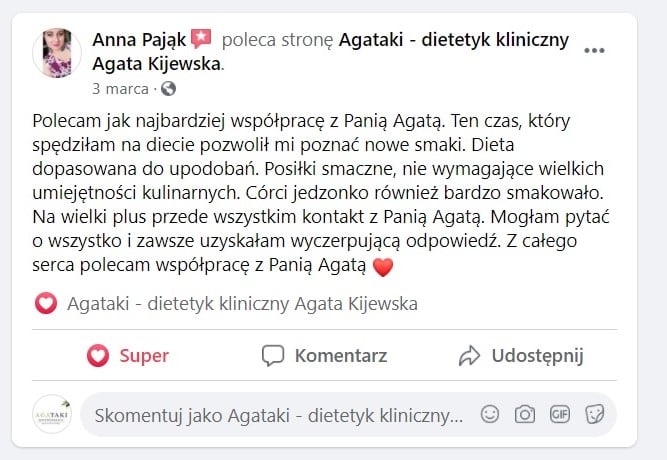Toggle the Super reaction button
The image size is (667, 460).
click(127, 355)
